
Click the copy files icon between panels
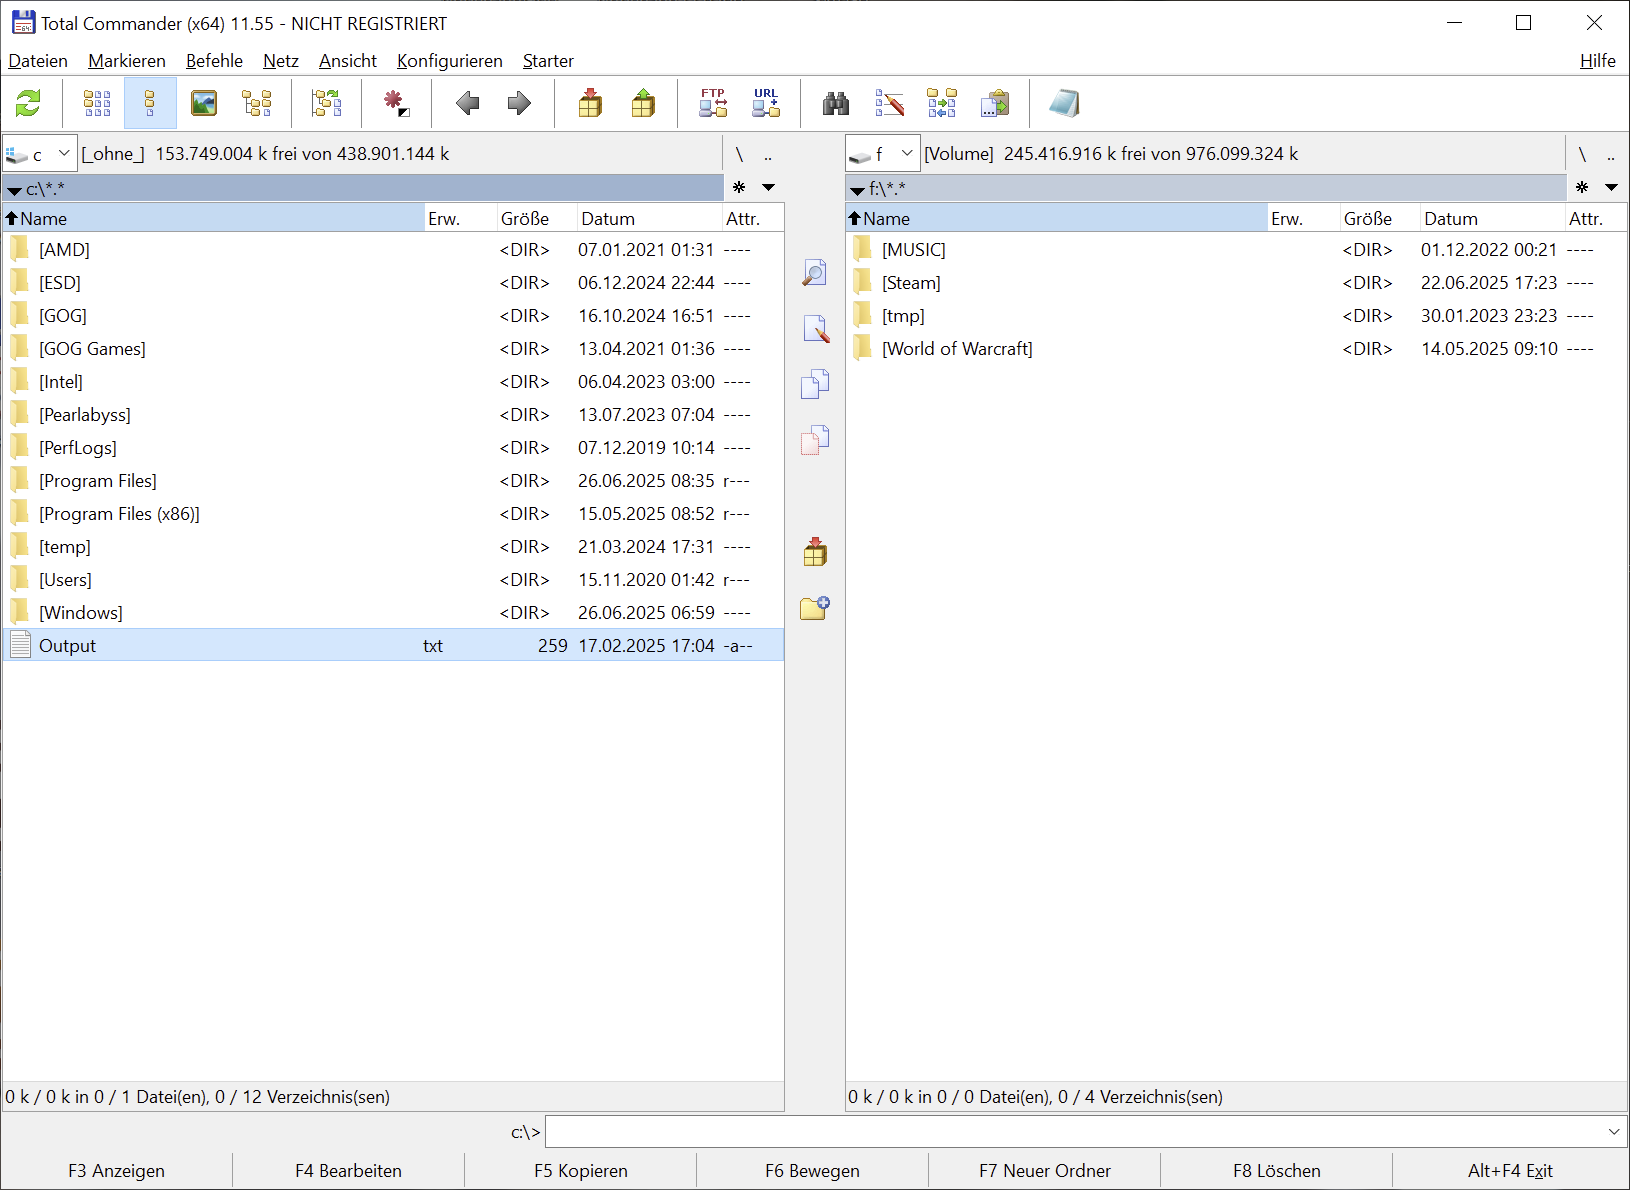tap(815, 384)
